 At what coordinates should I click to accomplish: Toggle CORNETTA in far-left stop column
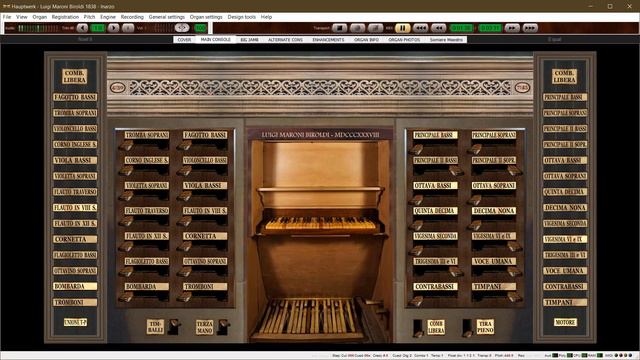point(75,239)
